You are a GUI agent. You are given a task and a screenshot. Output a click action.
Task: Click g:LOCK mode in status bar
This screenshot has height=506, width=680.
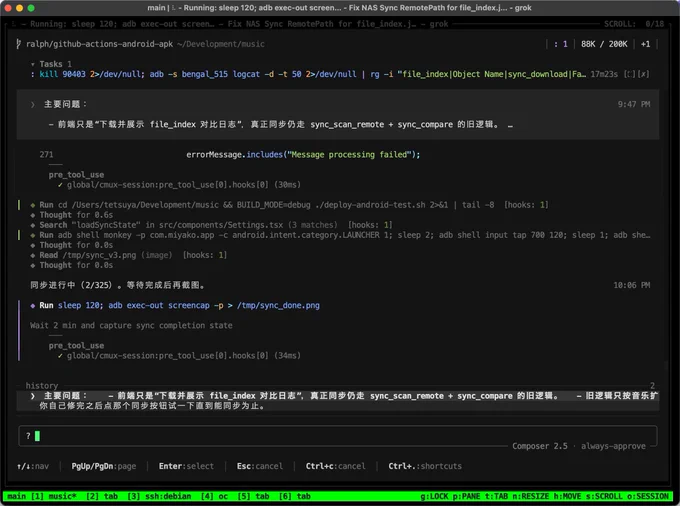434,496
